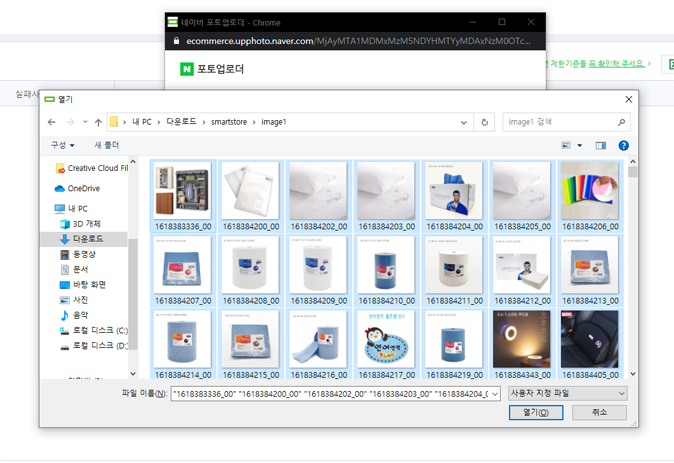Viewport: 674px width, 463px height.
Task: Expand the view options dropdown
Action: coord(579,145)
